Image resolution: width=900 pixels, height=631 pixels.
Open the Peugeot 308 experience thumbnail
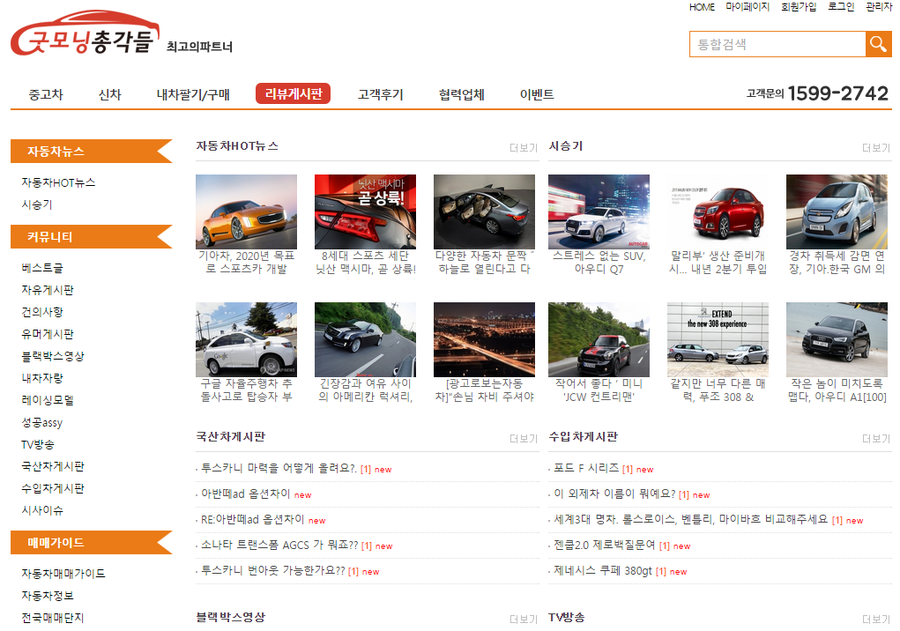[718, 339]
